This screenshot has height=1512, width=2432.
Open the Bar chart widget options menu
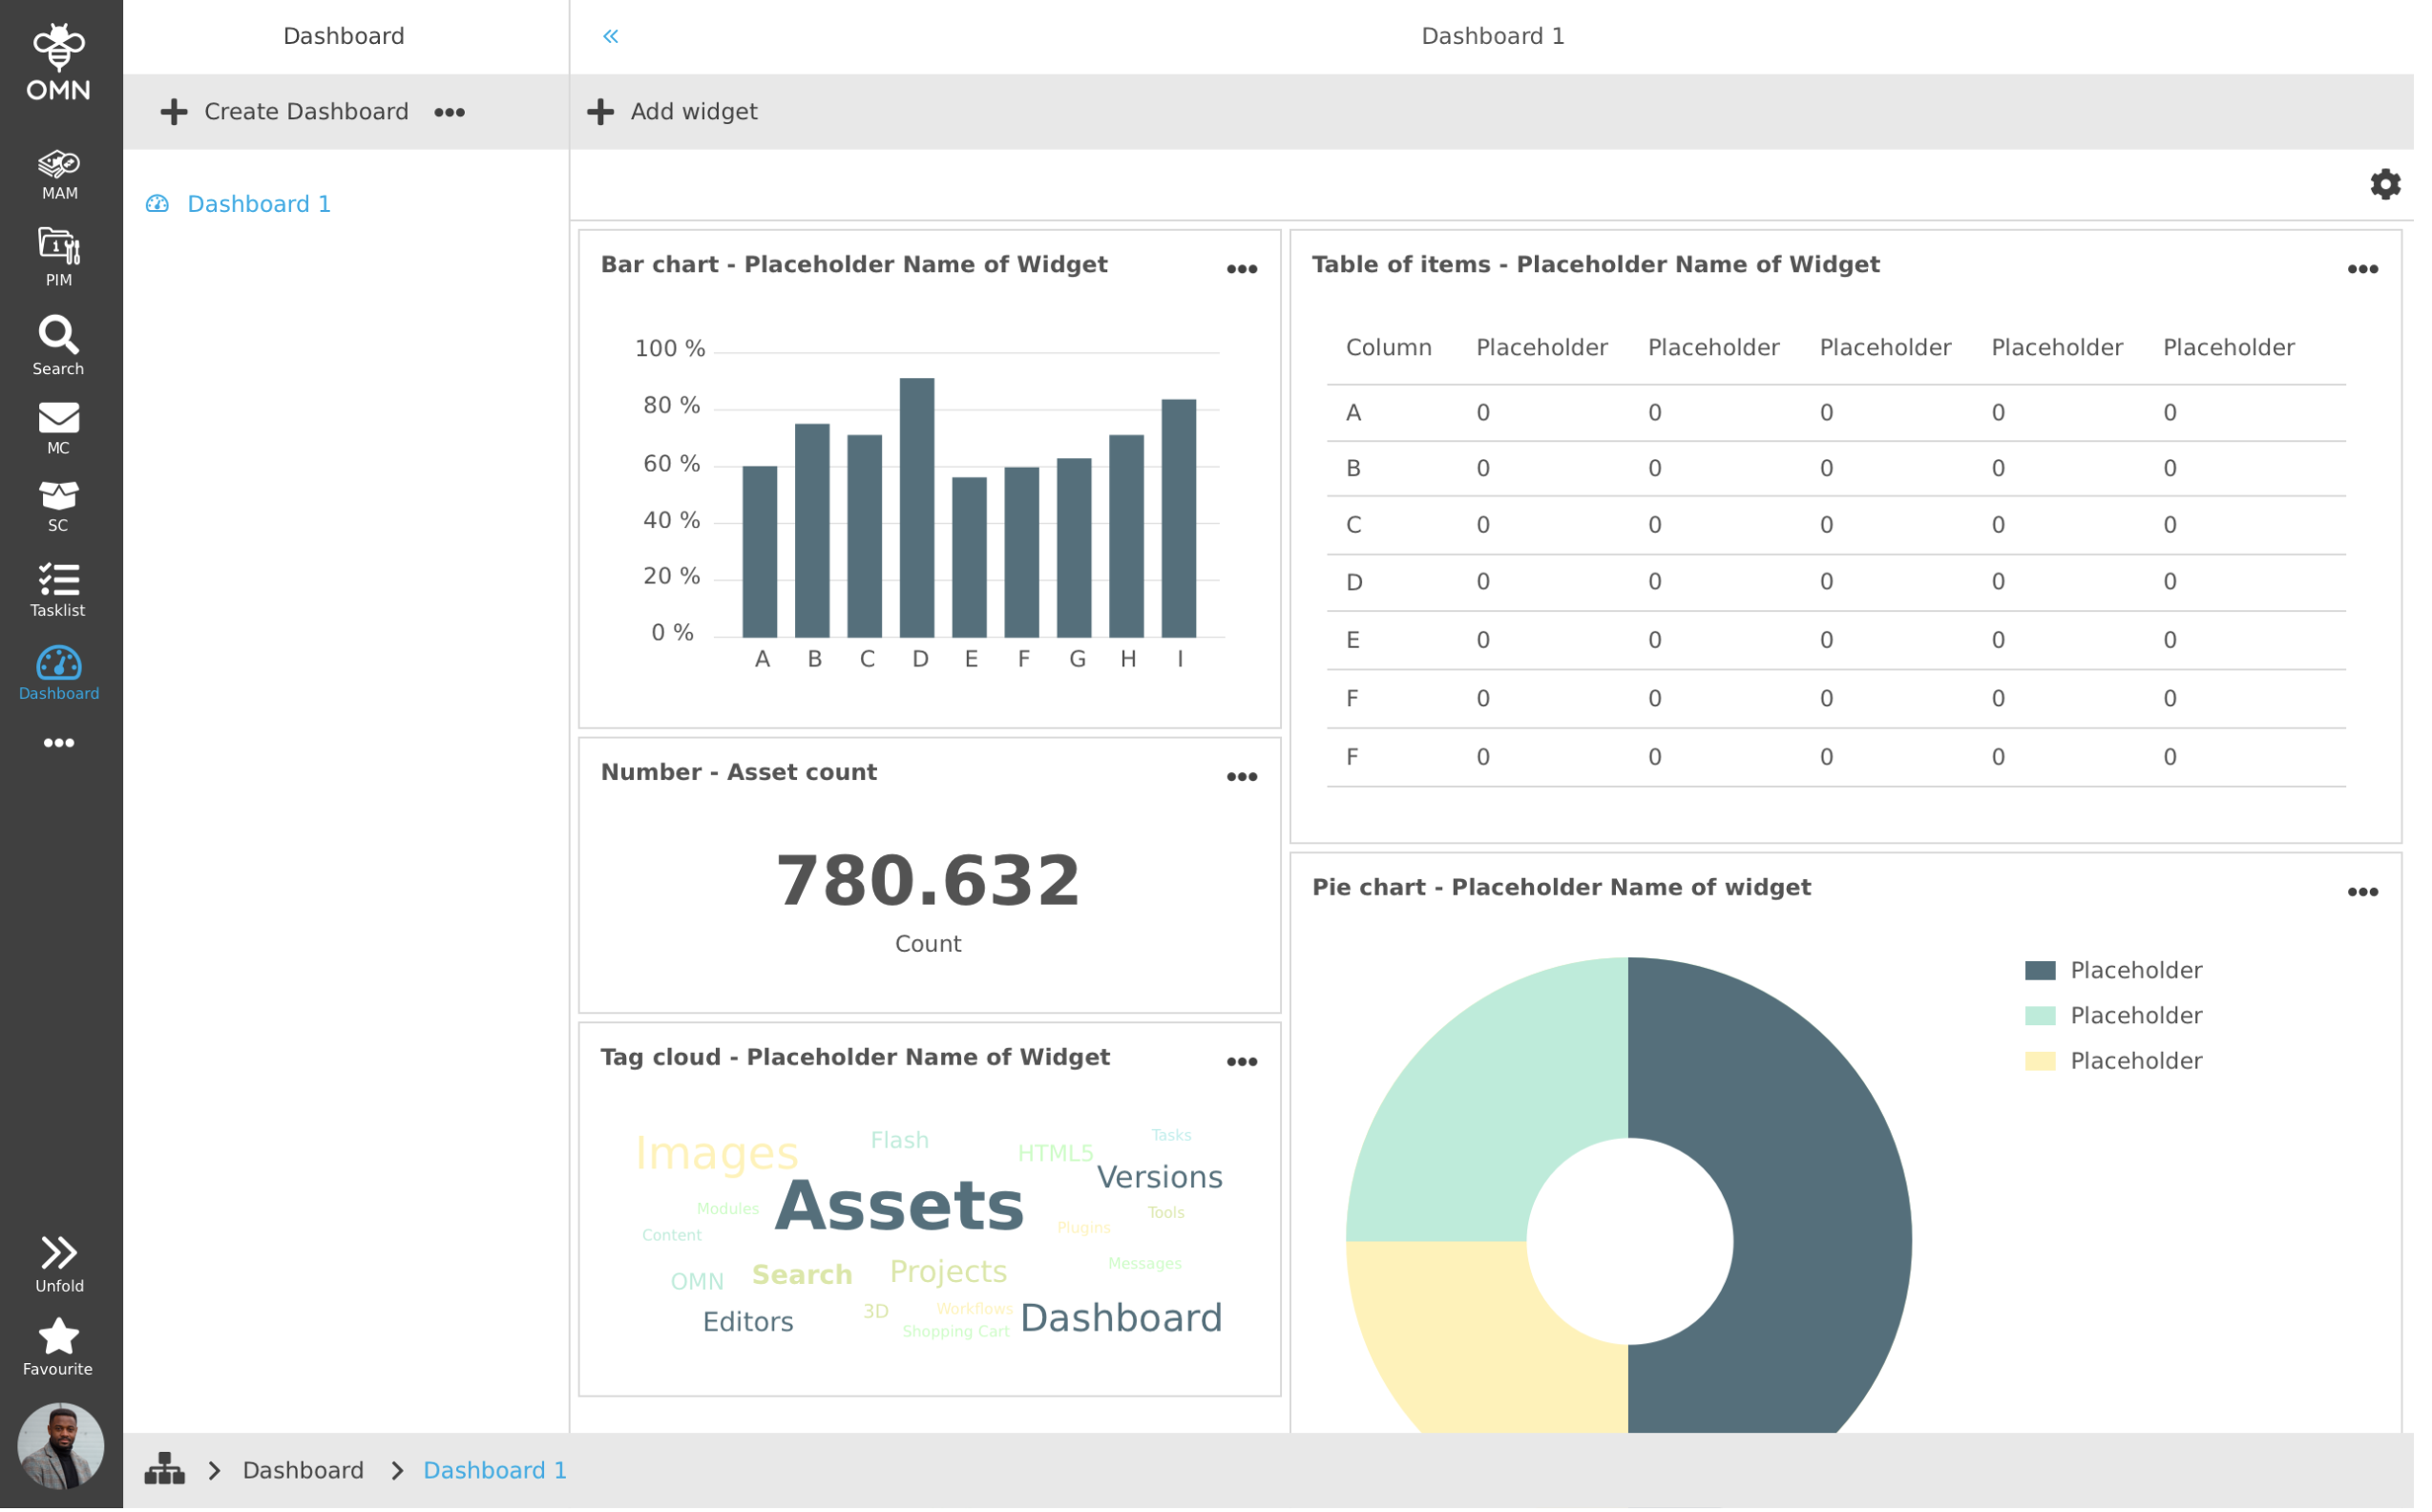tap(1242, 268)
